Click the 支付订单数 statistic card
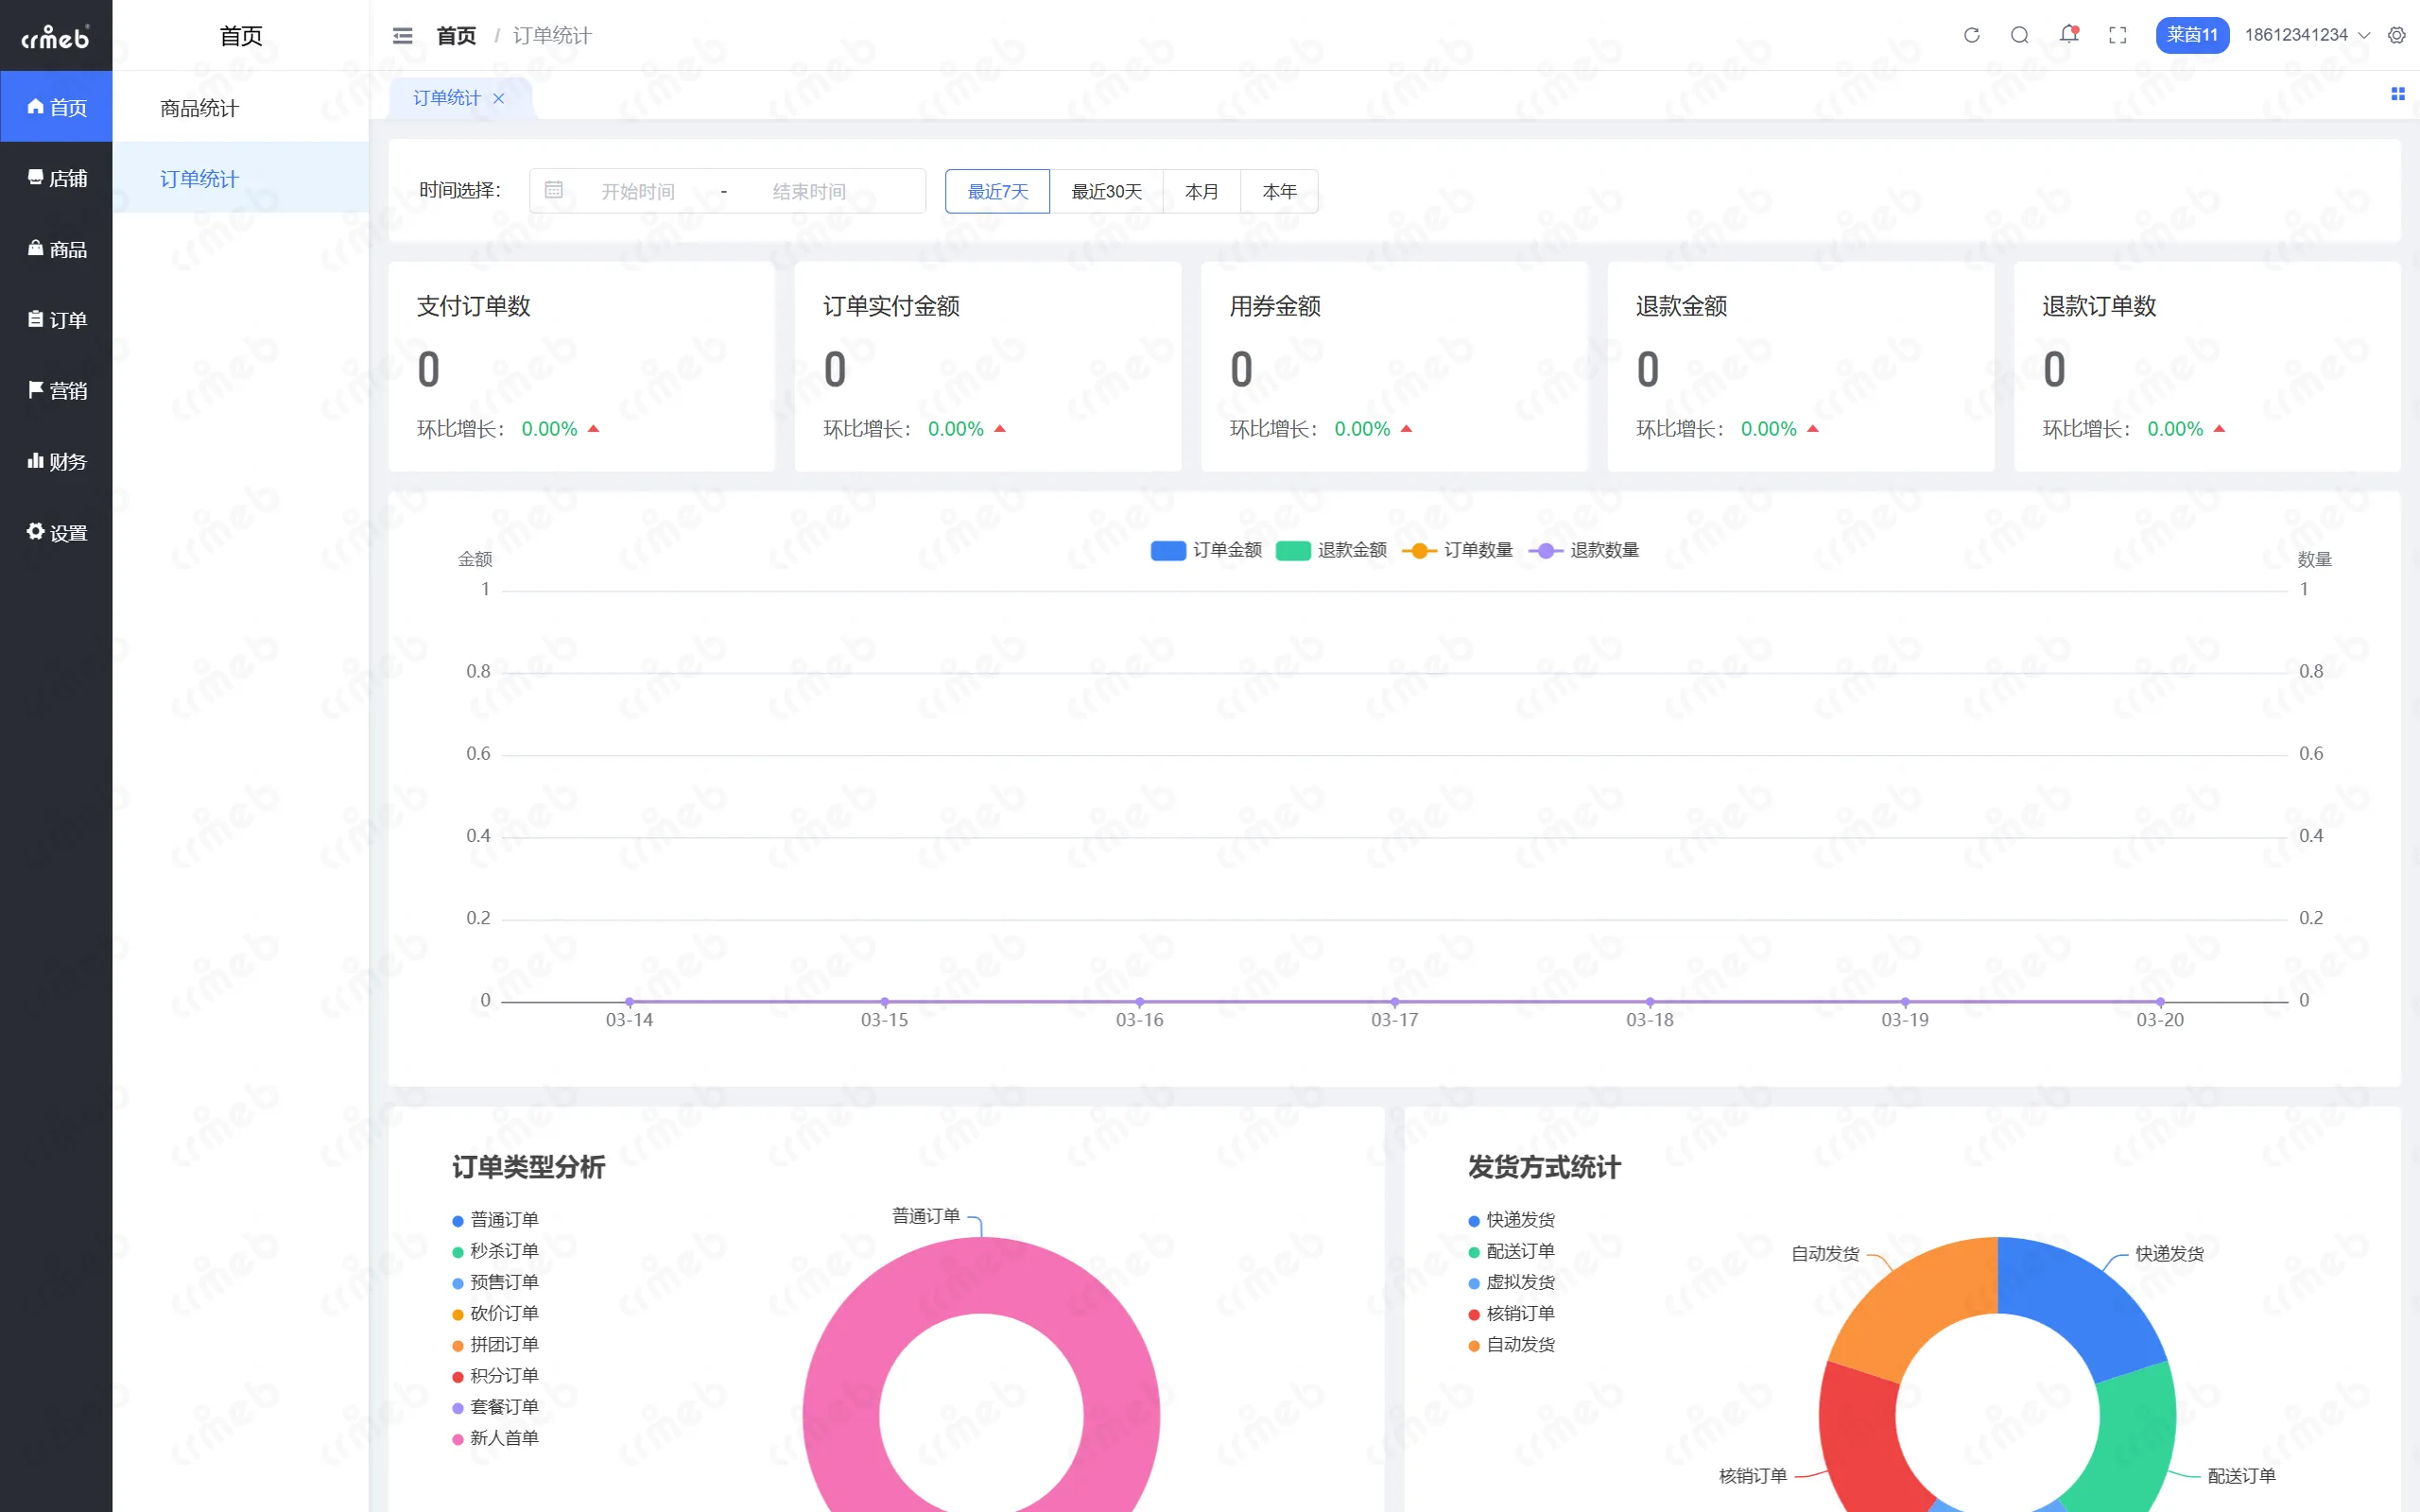 pos(581,367)
